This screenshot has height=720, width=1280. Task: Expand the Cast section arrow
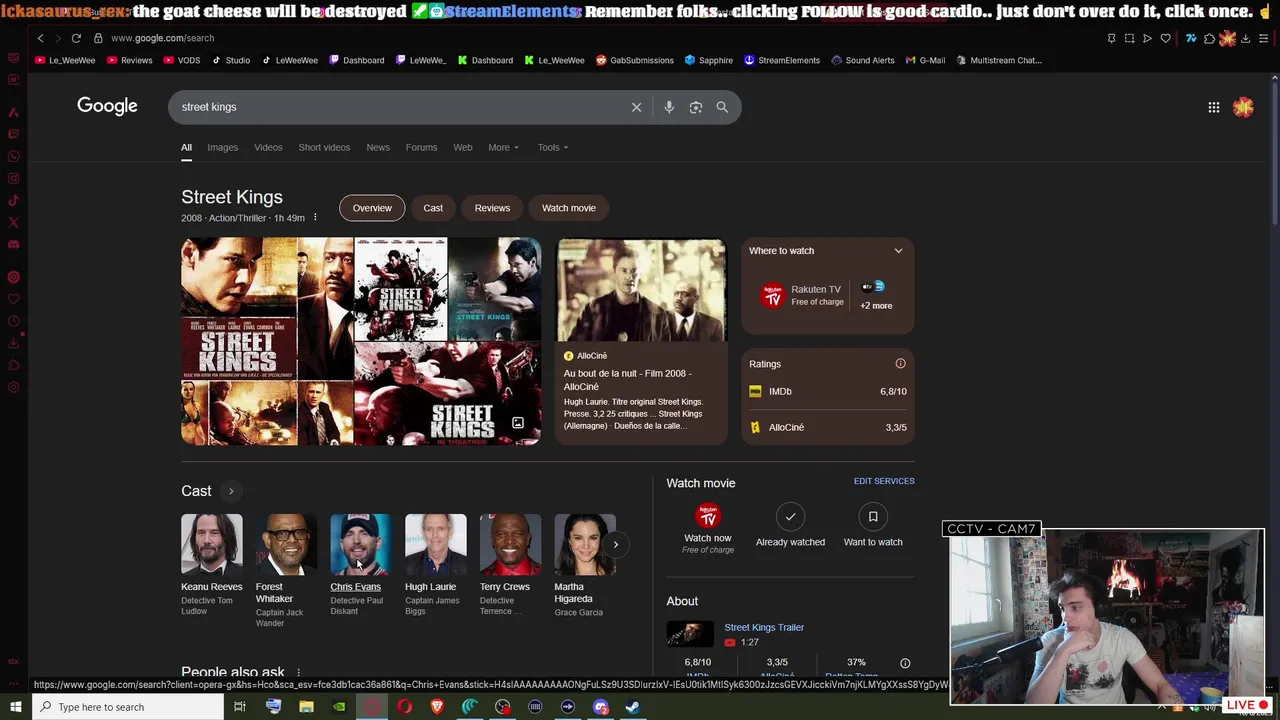(230, 491)
